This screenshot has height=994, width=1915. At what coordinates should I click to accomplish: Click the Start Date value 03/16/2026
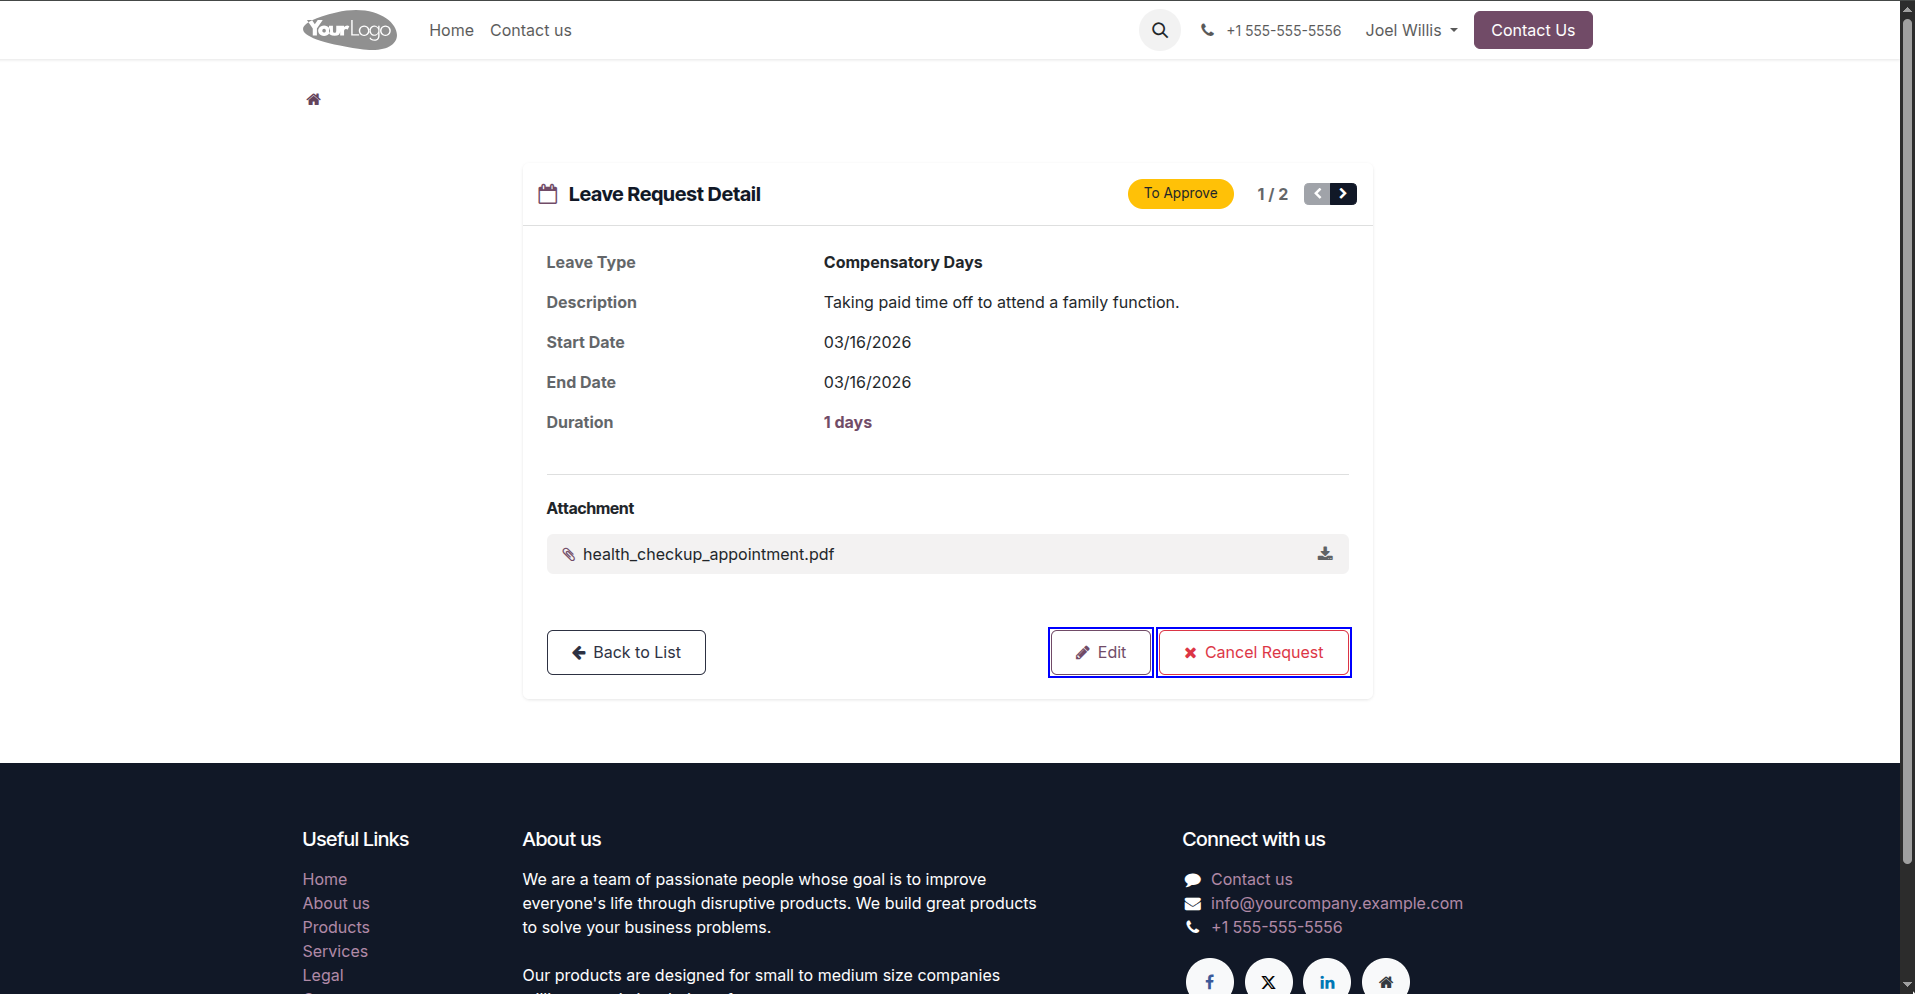coord(867,342)
